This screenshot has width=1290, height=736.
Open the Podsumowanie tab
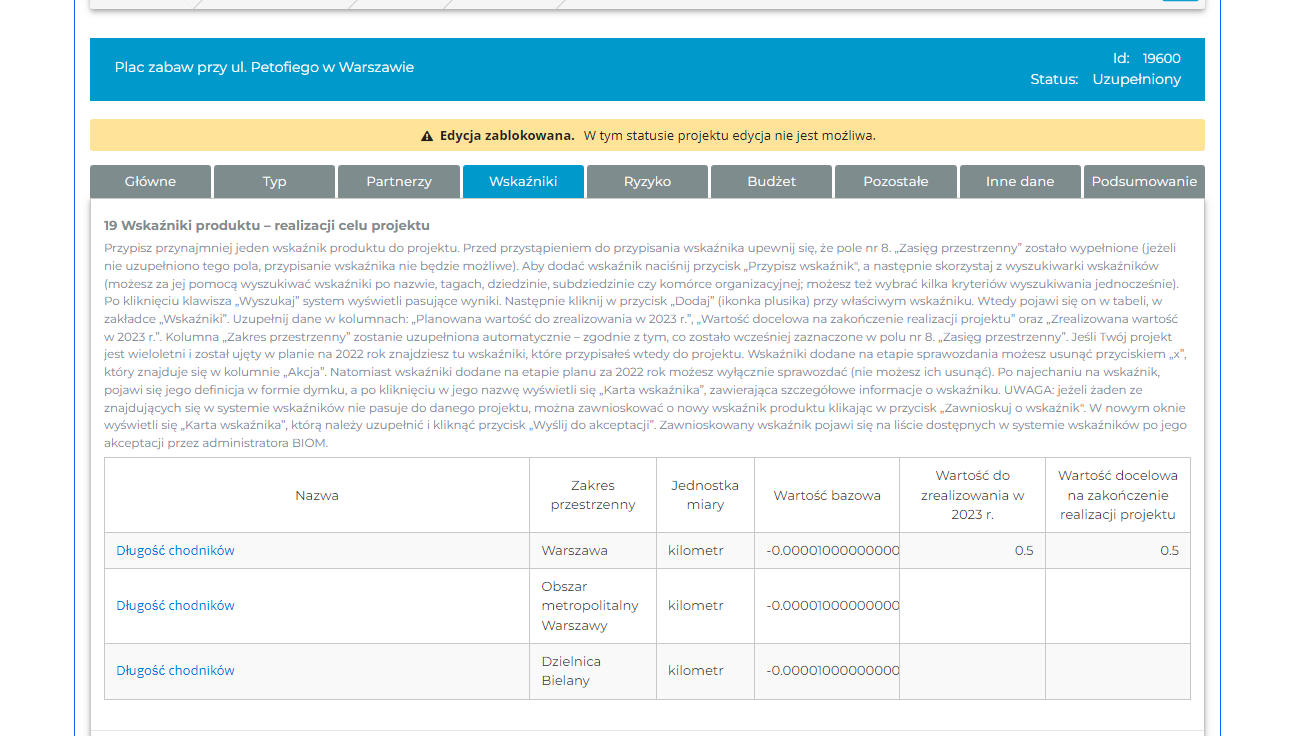pos(1144,182)
